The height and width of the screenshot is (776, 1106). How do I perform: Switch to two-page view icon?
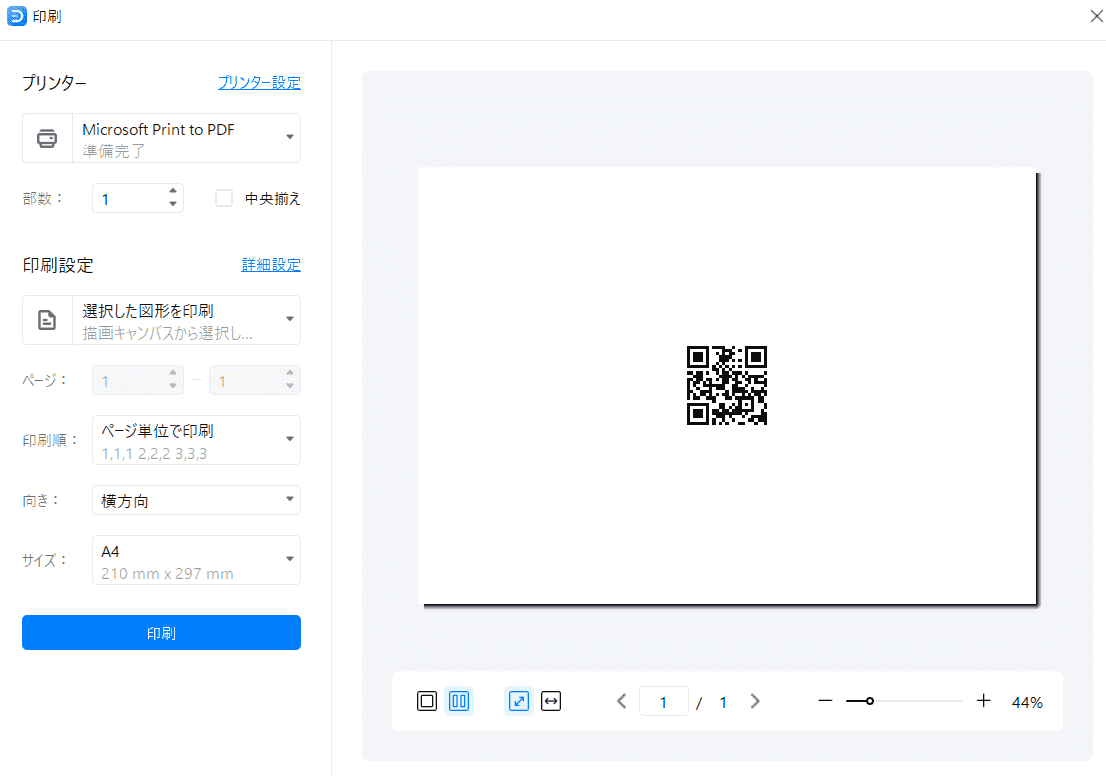coord(459,701)
